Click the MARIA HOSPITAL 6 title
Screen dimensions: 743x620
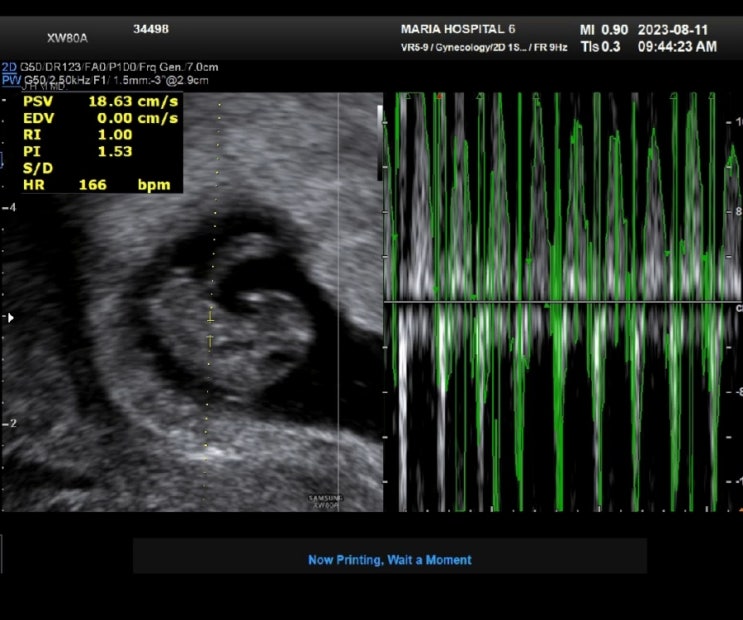(x=458, y=29)
